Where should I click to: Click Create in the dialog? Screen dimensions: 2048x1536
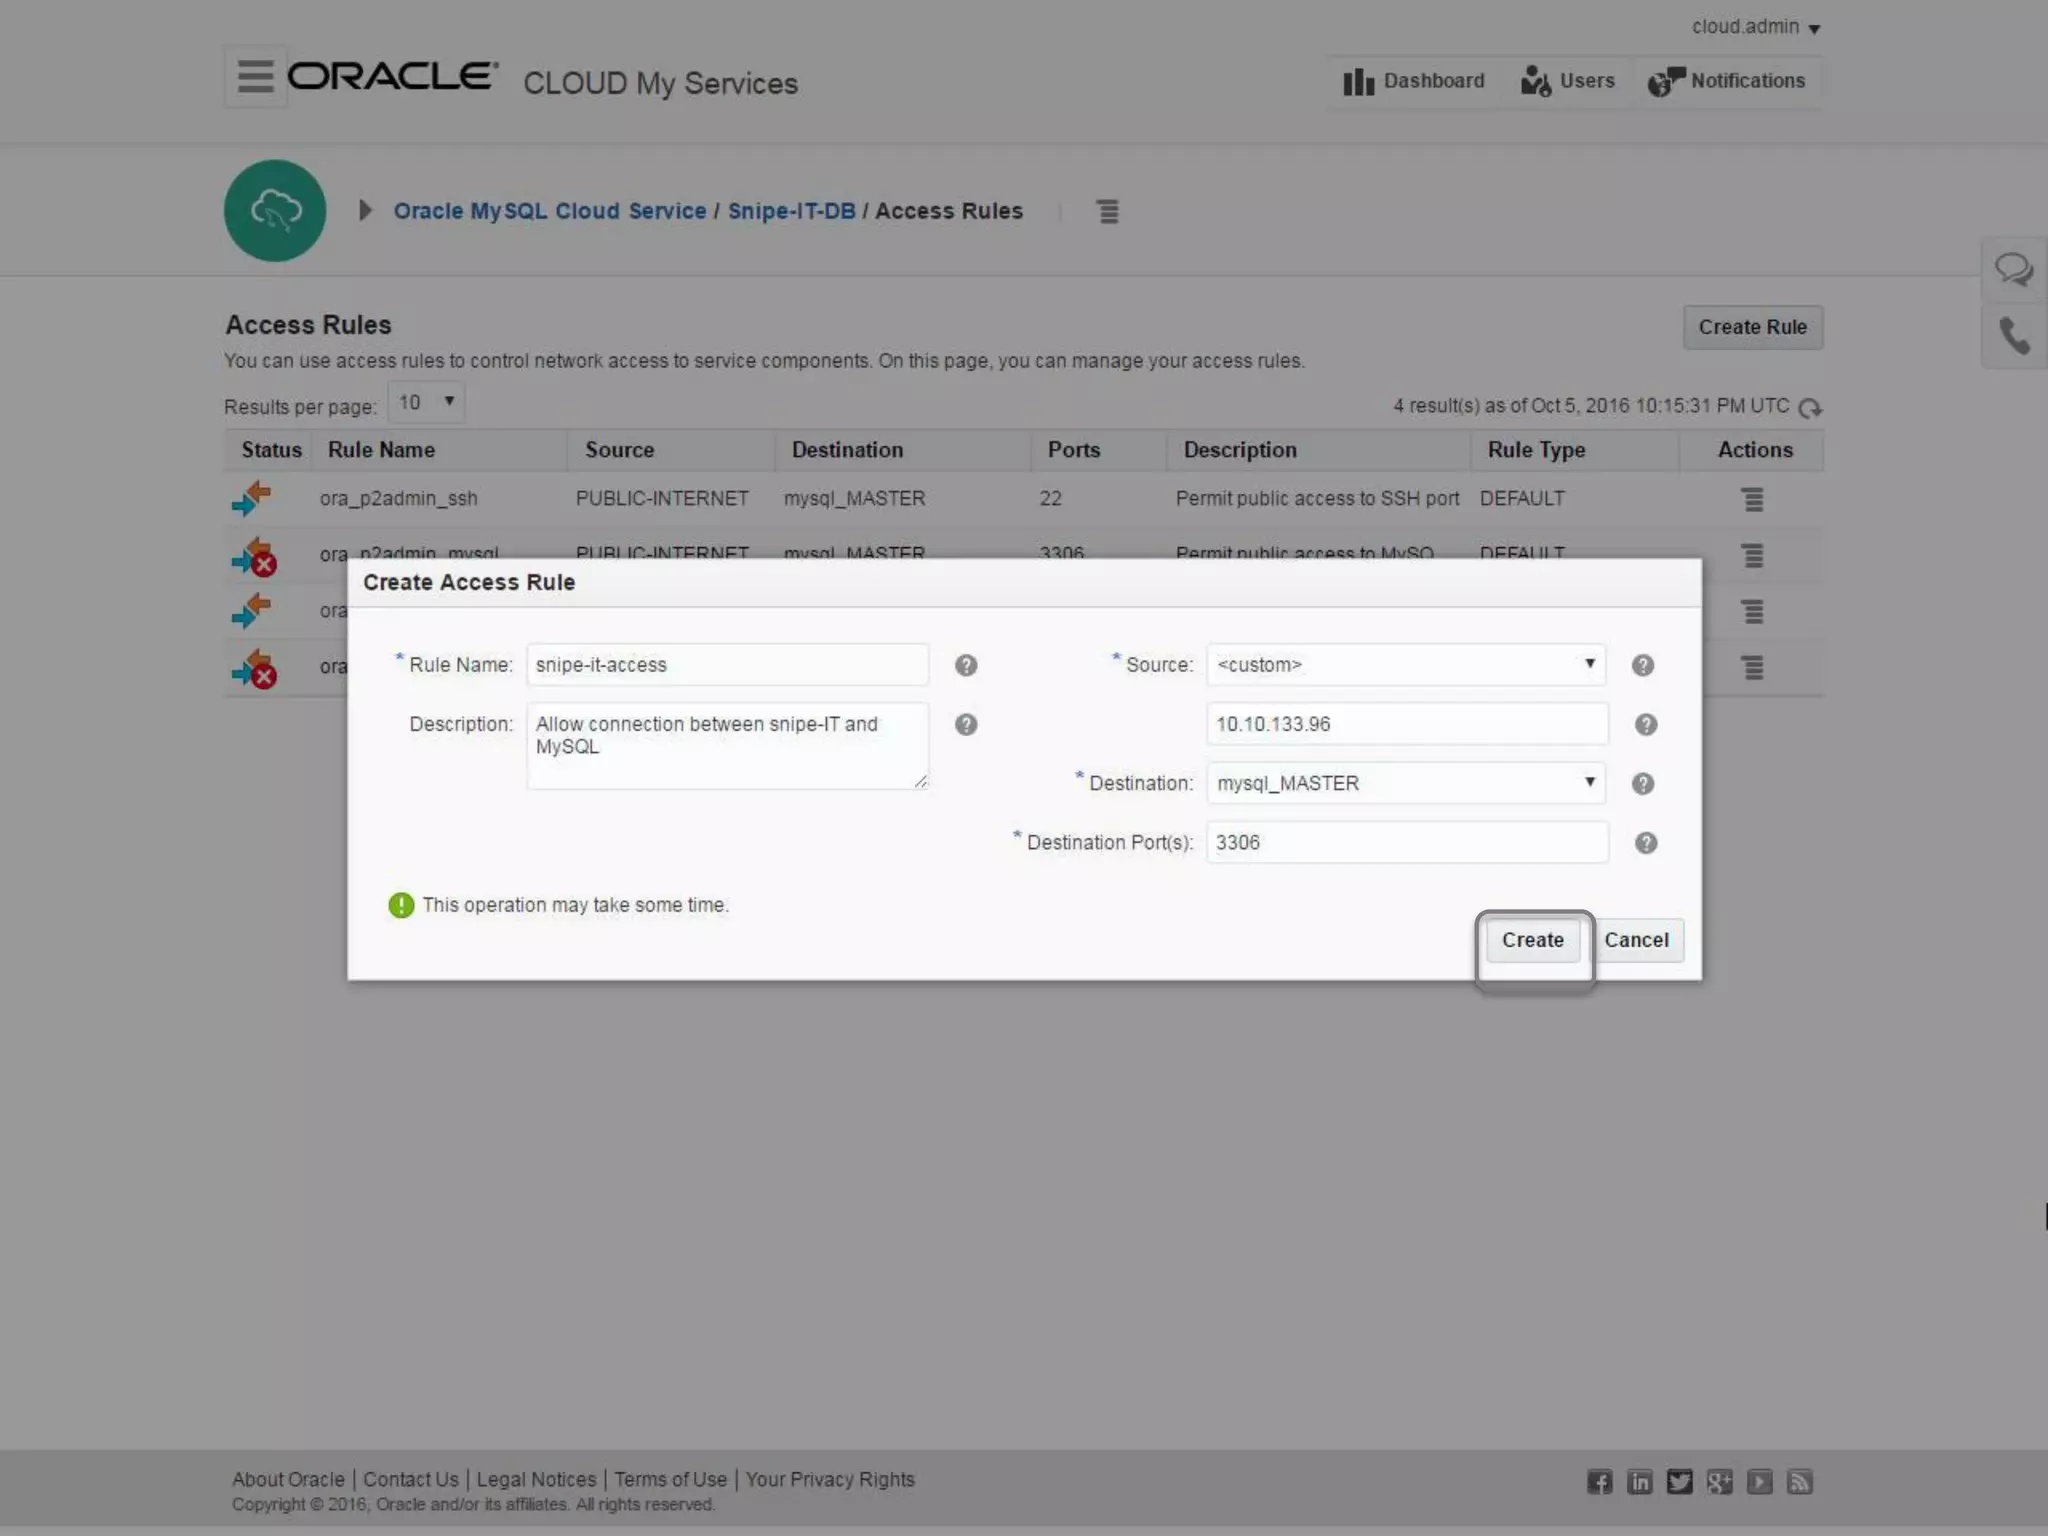point(1533,940)
